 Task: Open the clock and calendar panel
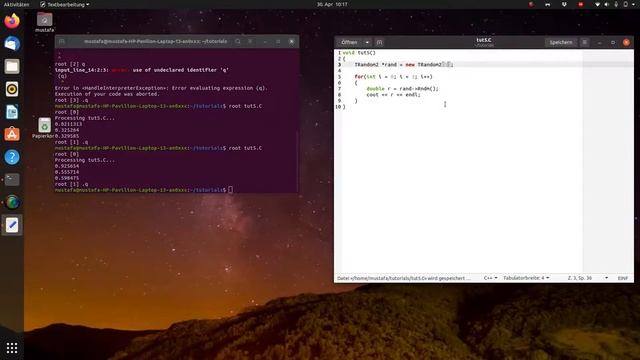click(332, 4)
